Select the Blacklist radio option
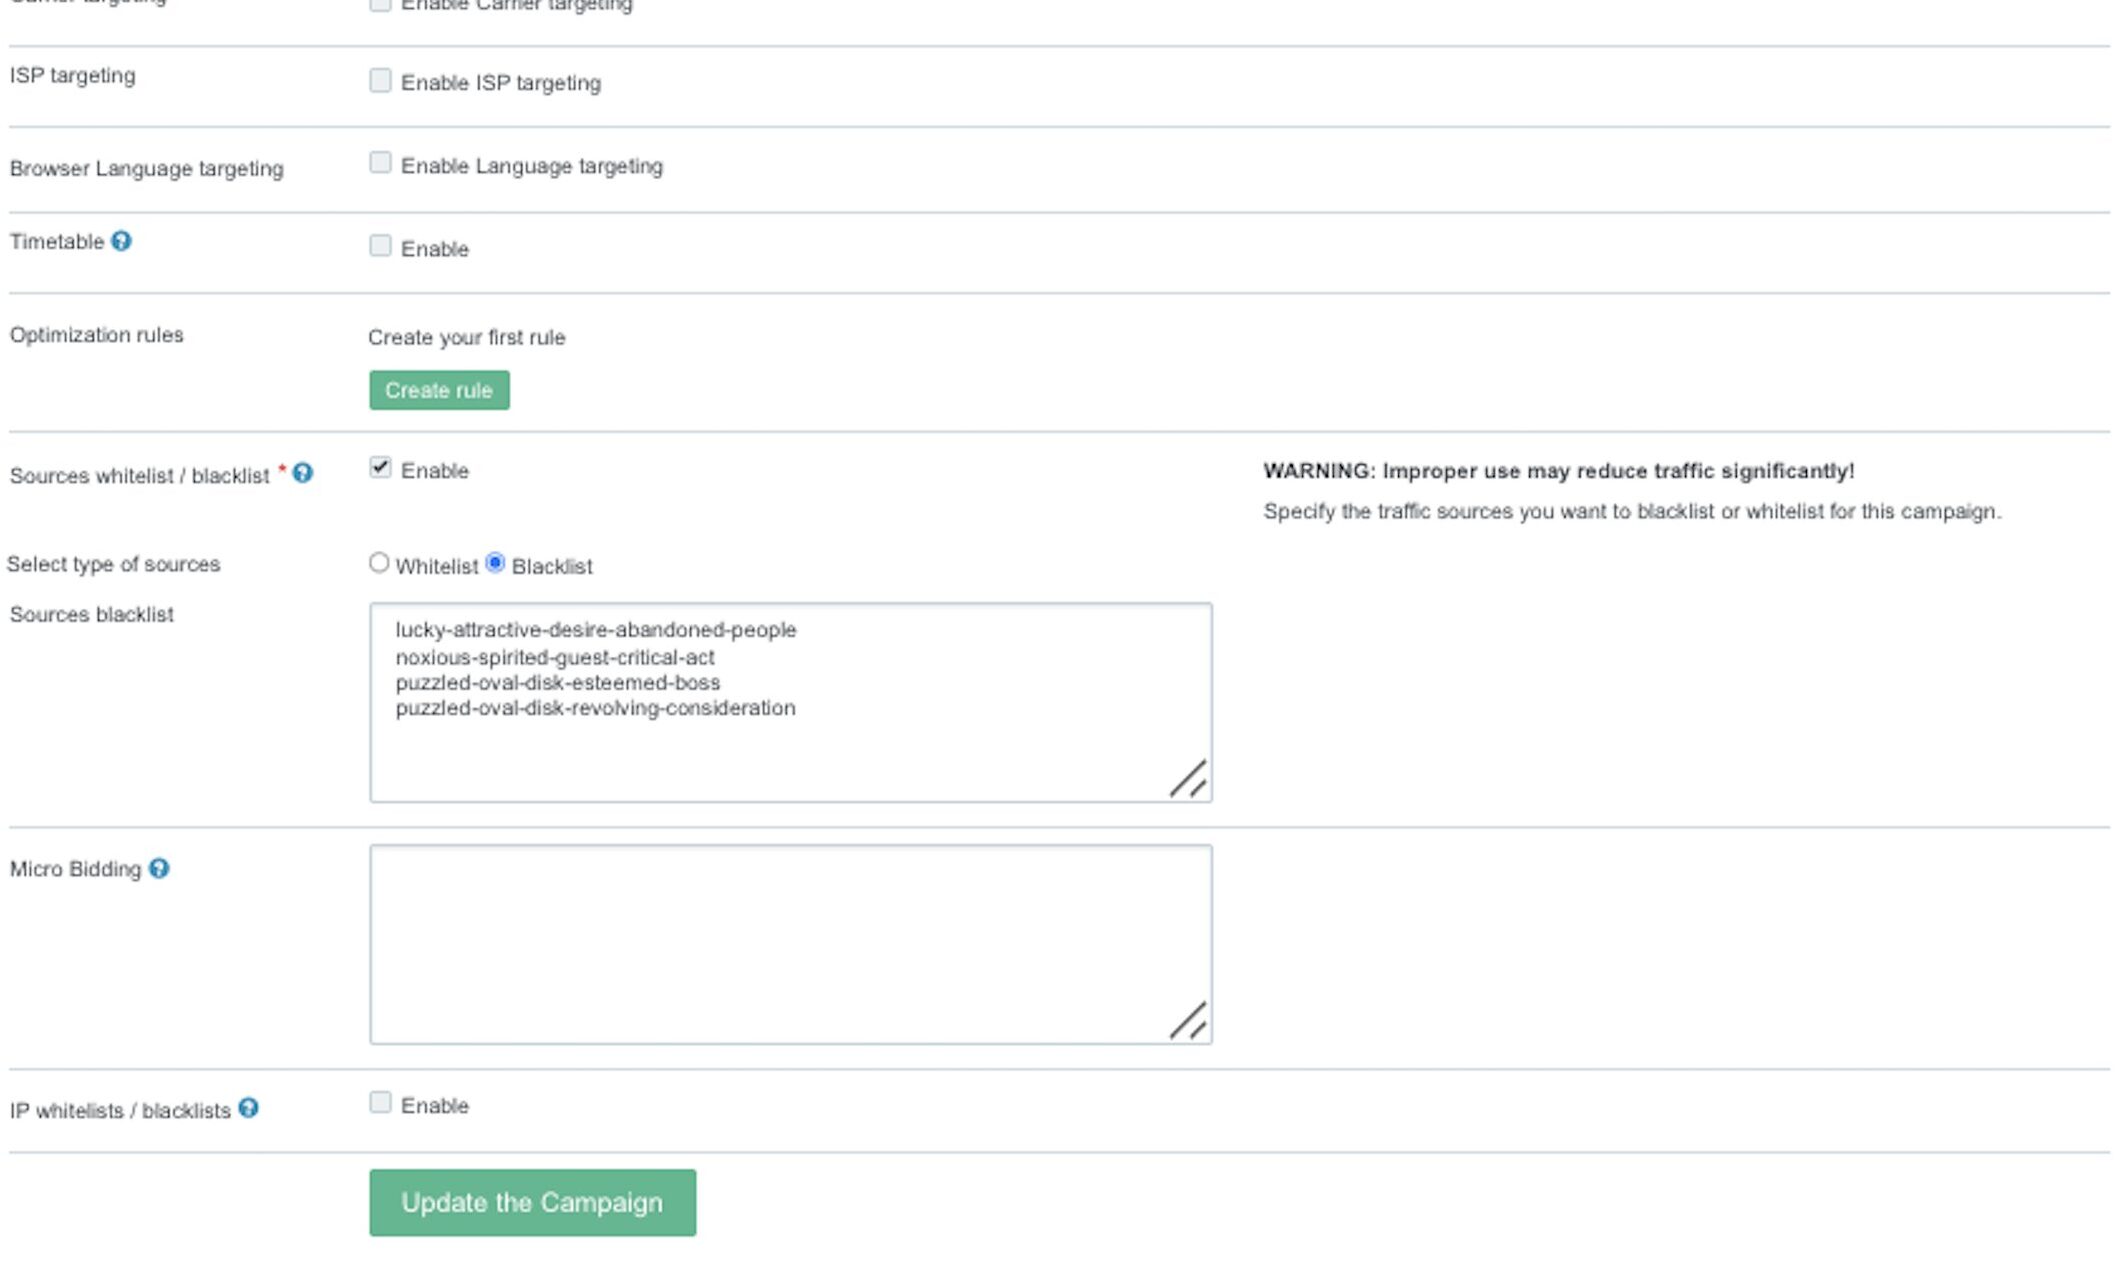This screenshot has width=2127, height=1281. 495,563
